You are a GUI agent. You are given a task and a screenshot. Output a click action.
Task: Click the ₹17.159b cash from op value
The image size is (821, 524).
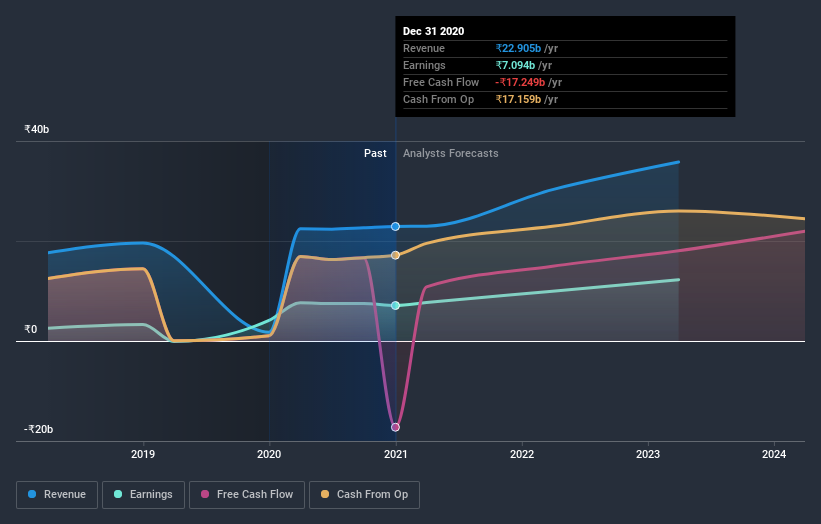point(518,99)
